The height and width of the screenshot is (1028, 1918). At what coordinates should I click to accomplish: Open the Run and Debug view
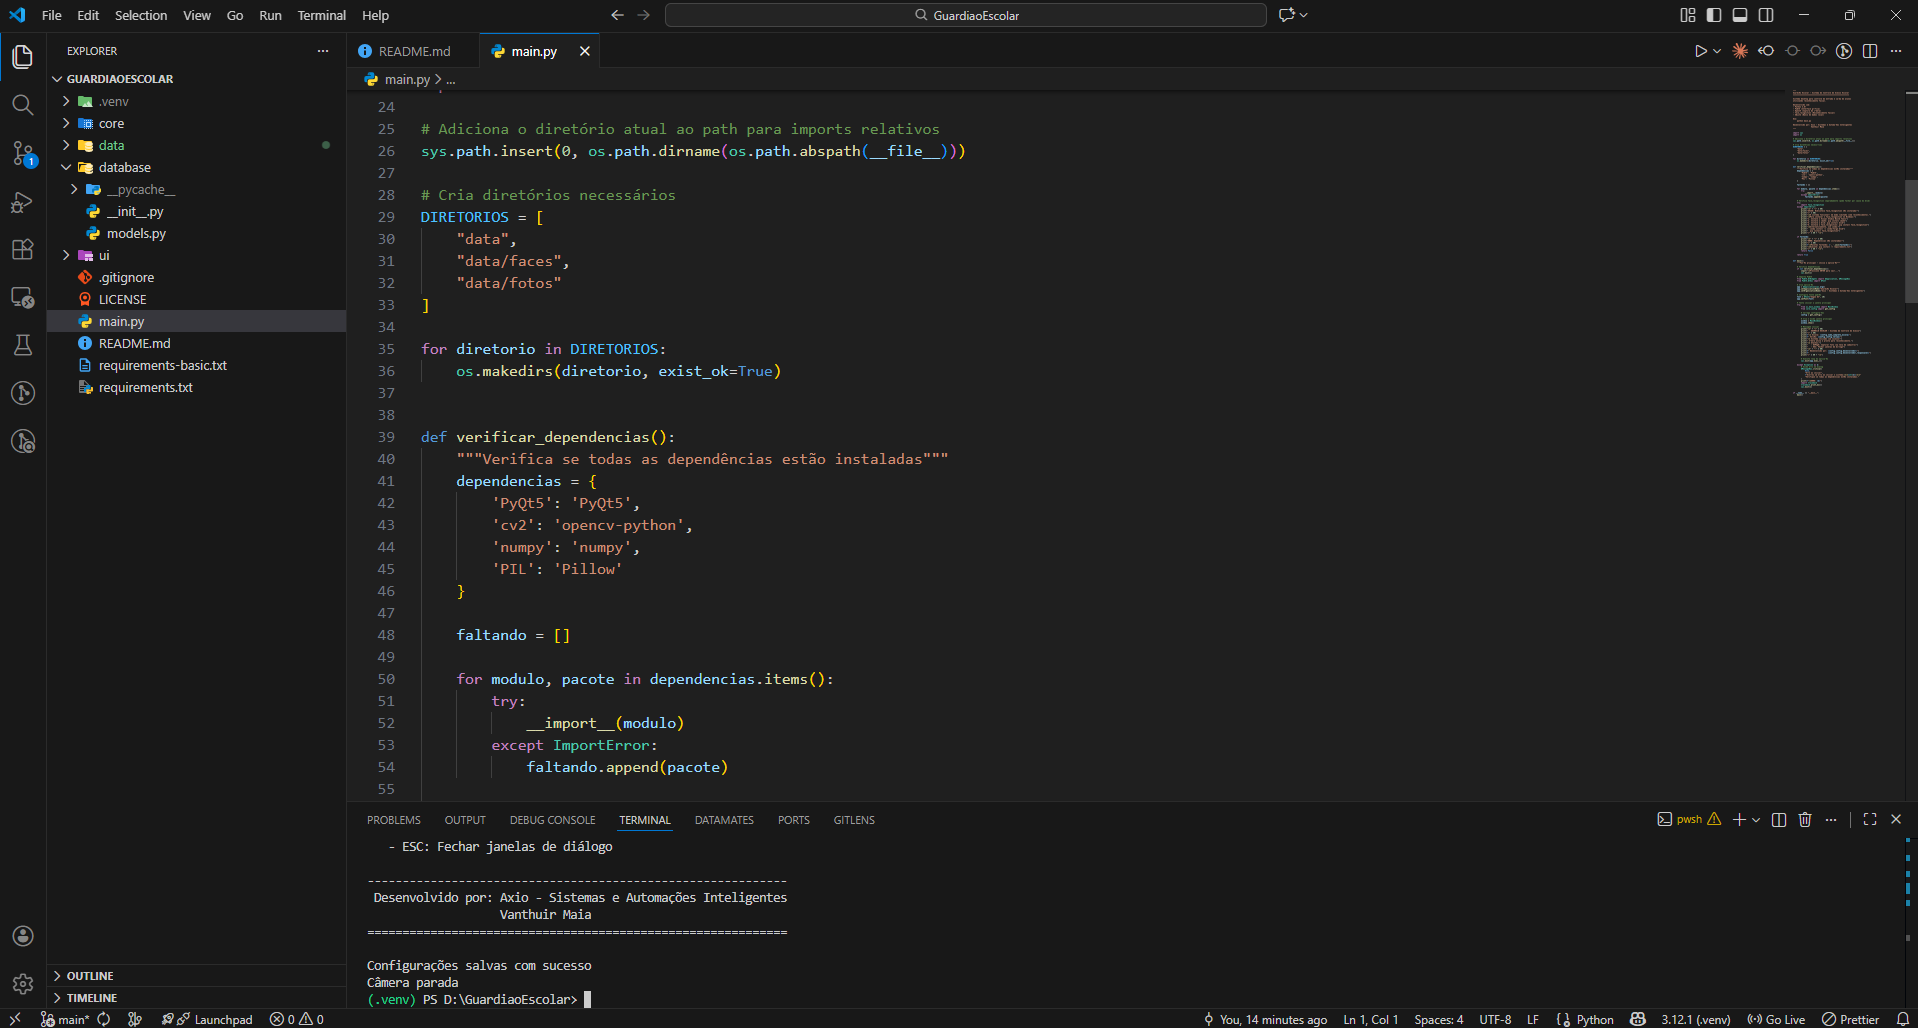pos(22,202)
